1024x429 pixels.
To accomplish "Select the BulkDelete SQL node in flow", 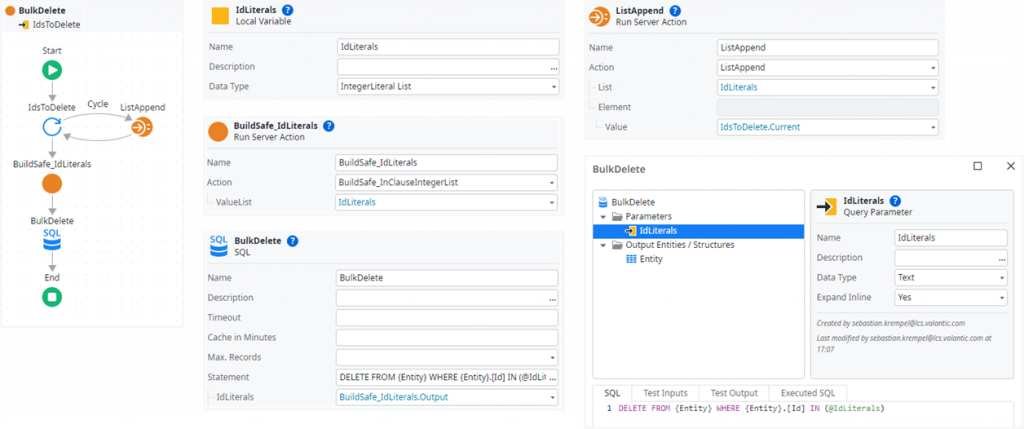I will pos(51,240).
